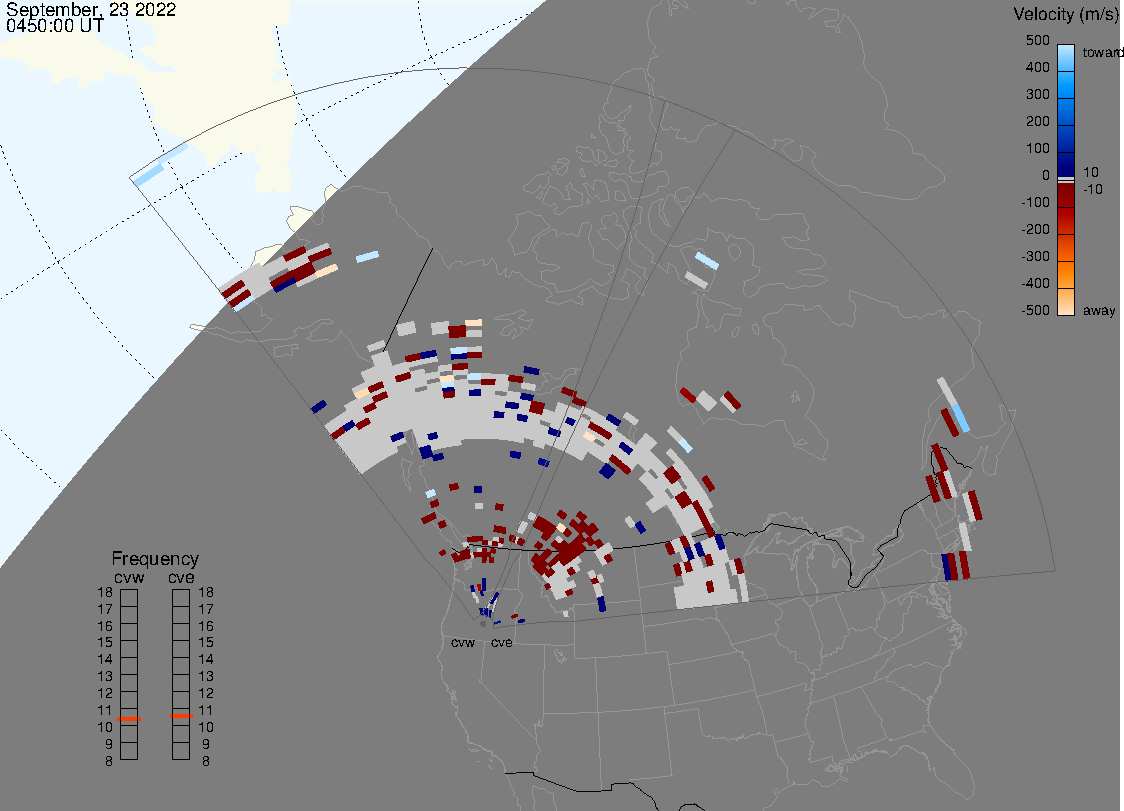The width and height of the screenshot is (1124, 811).
Task: Click the "Frequency" legend title
Action: [x=155, y=559]
